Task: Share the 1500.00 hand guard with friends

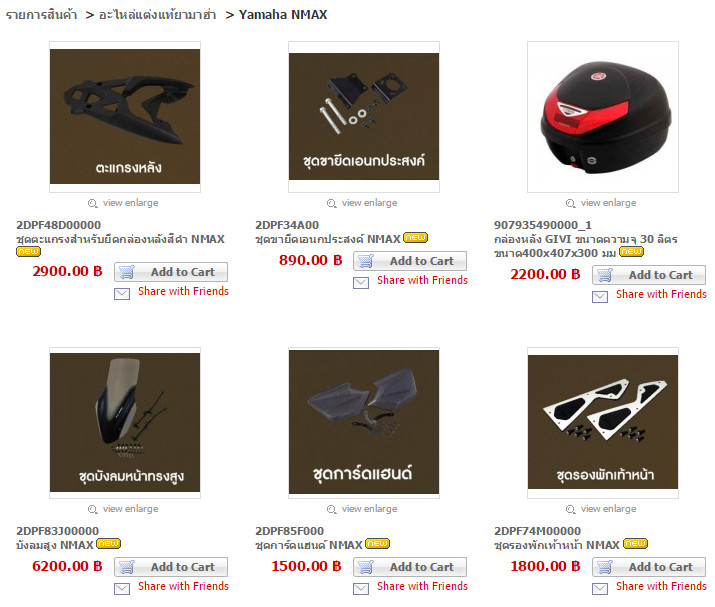Action: [422, 586]
